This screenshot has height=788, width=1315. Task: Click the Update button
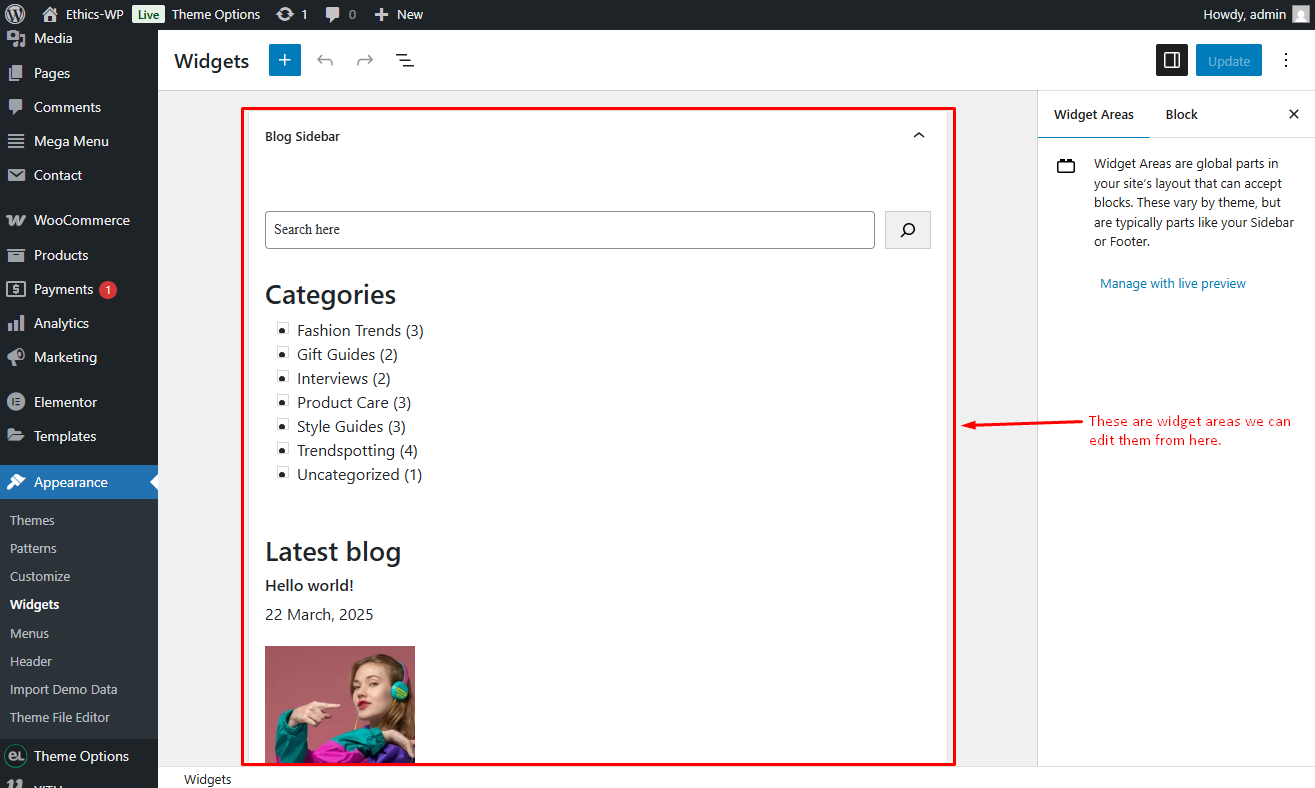(x=1229, y=60)
